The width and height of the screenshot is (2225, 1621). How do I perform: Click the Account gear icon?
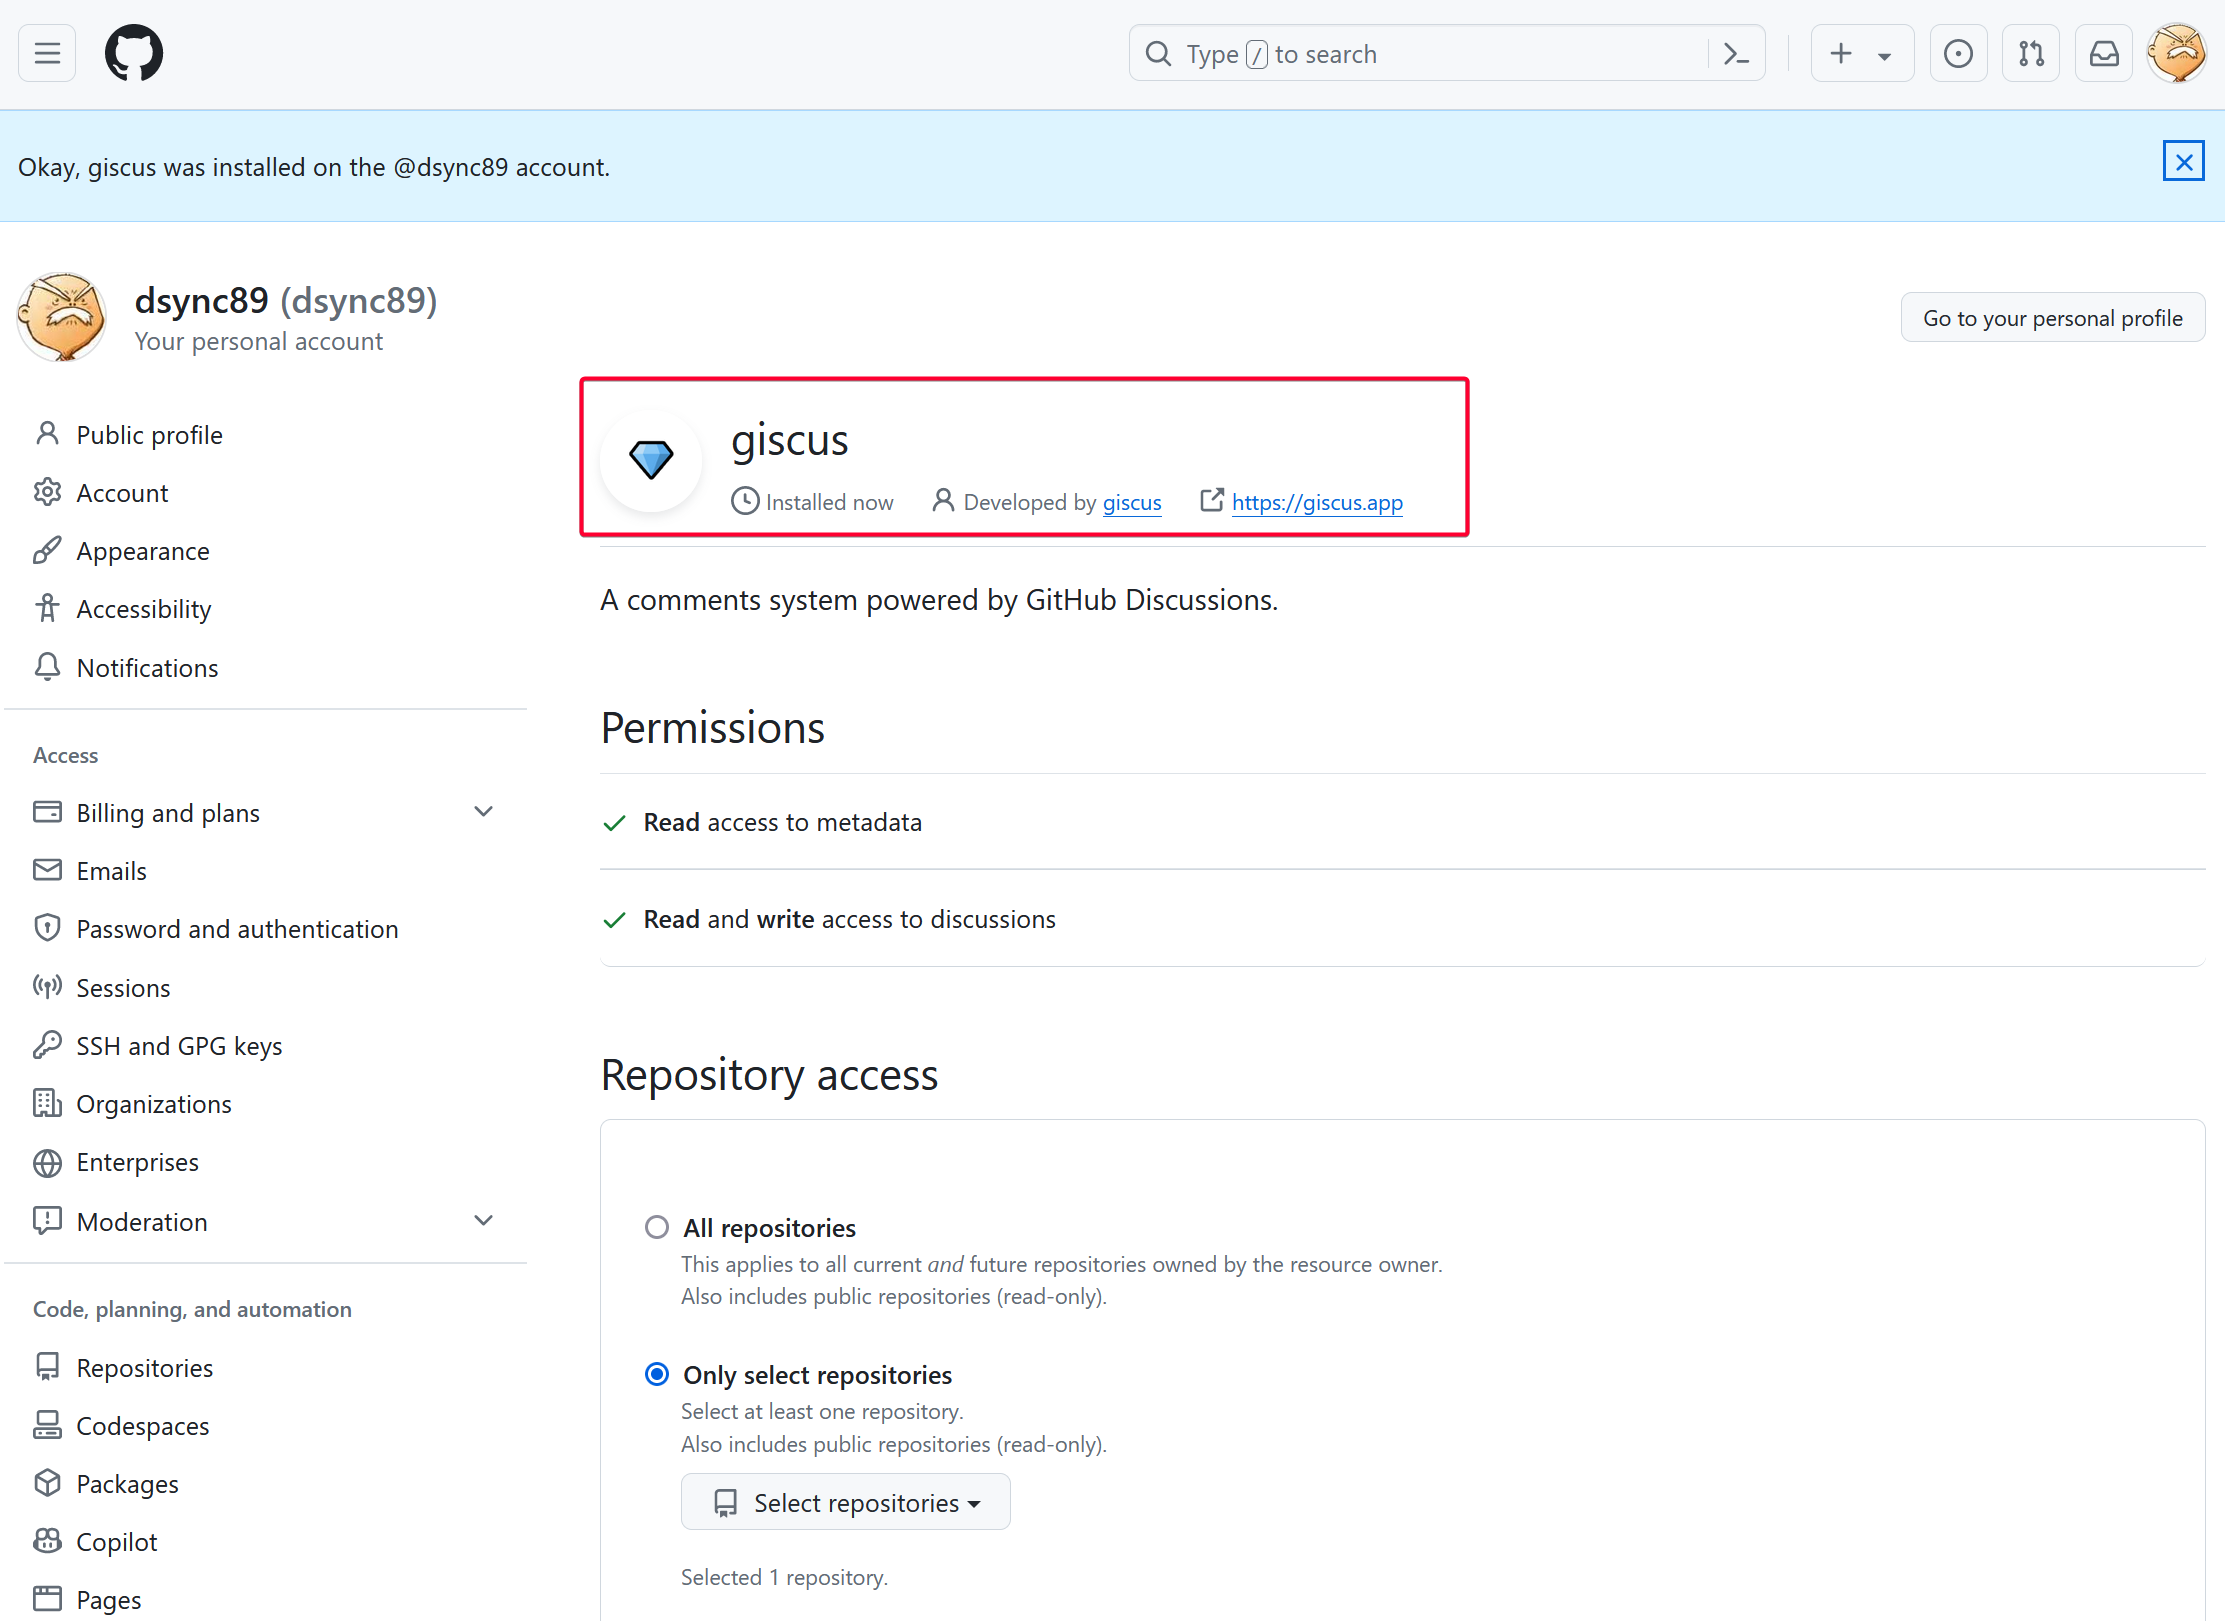coord(47,492)
